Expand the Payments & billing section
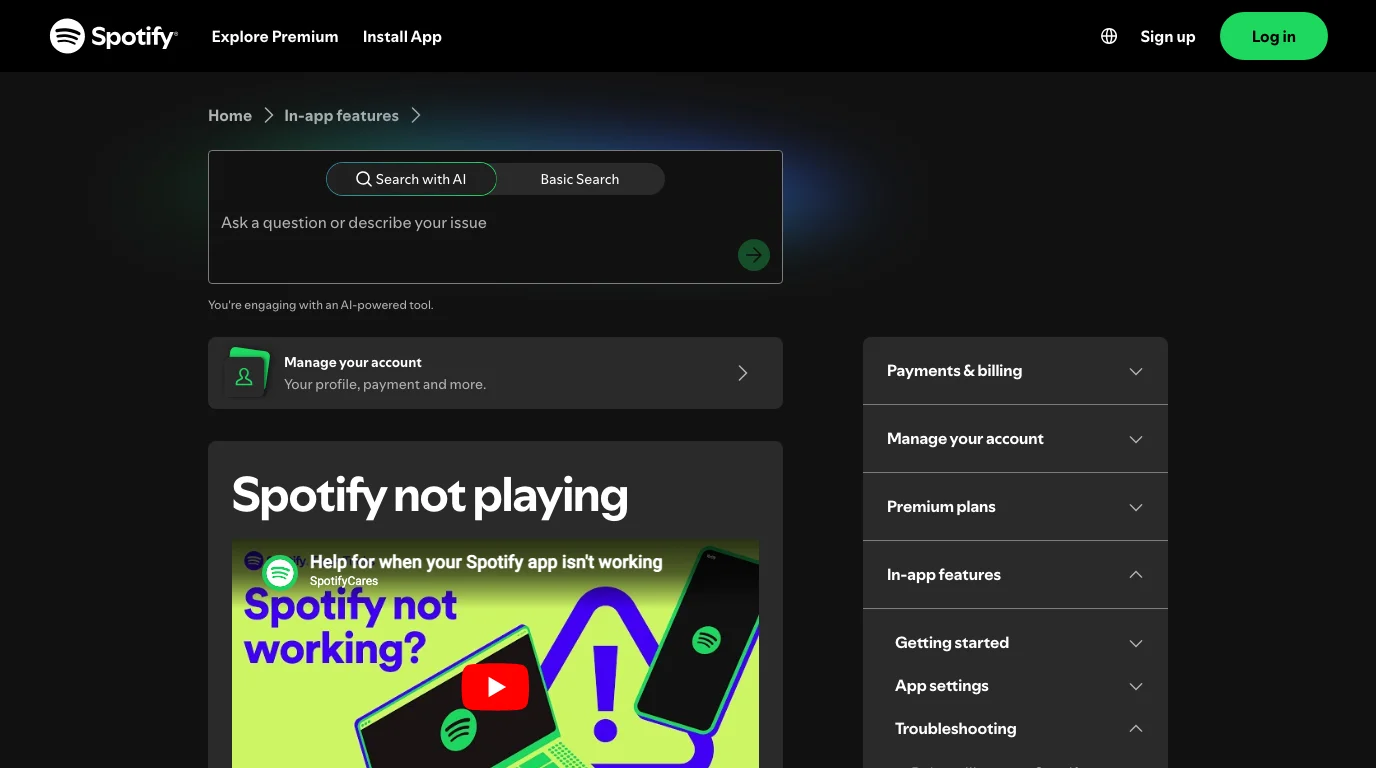 tap(1015, 371)
